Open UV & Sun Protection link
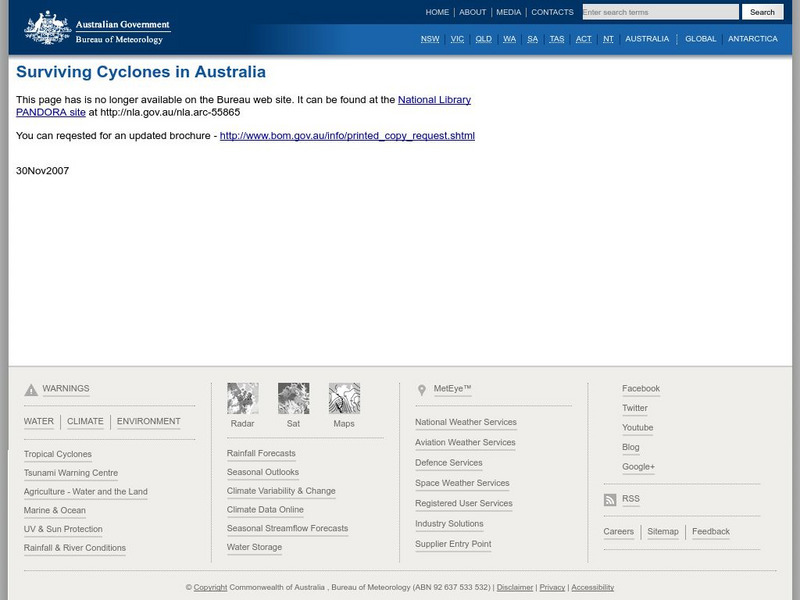The width and height of the screenshot is (800, 600). click(63, 529)
